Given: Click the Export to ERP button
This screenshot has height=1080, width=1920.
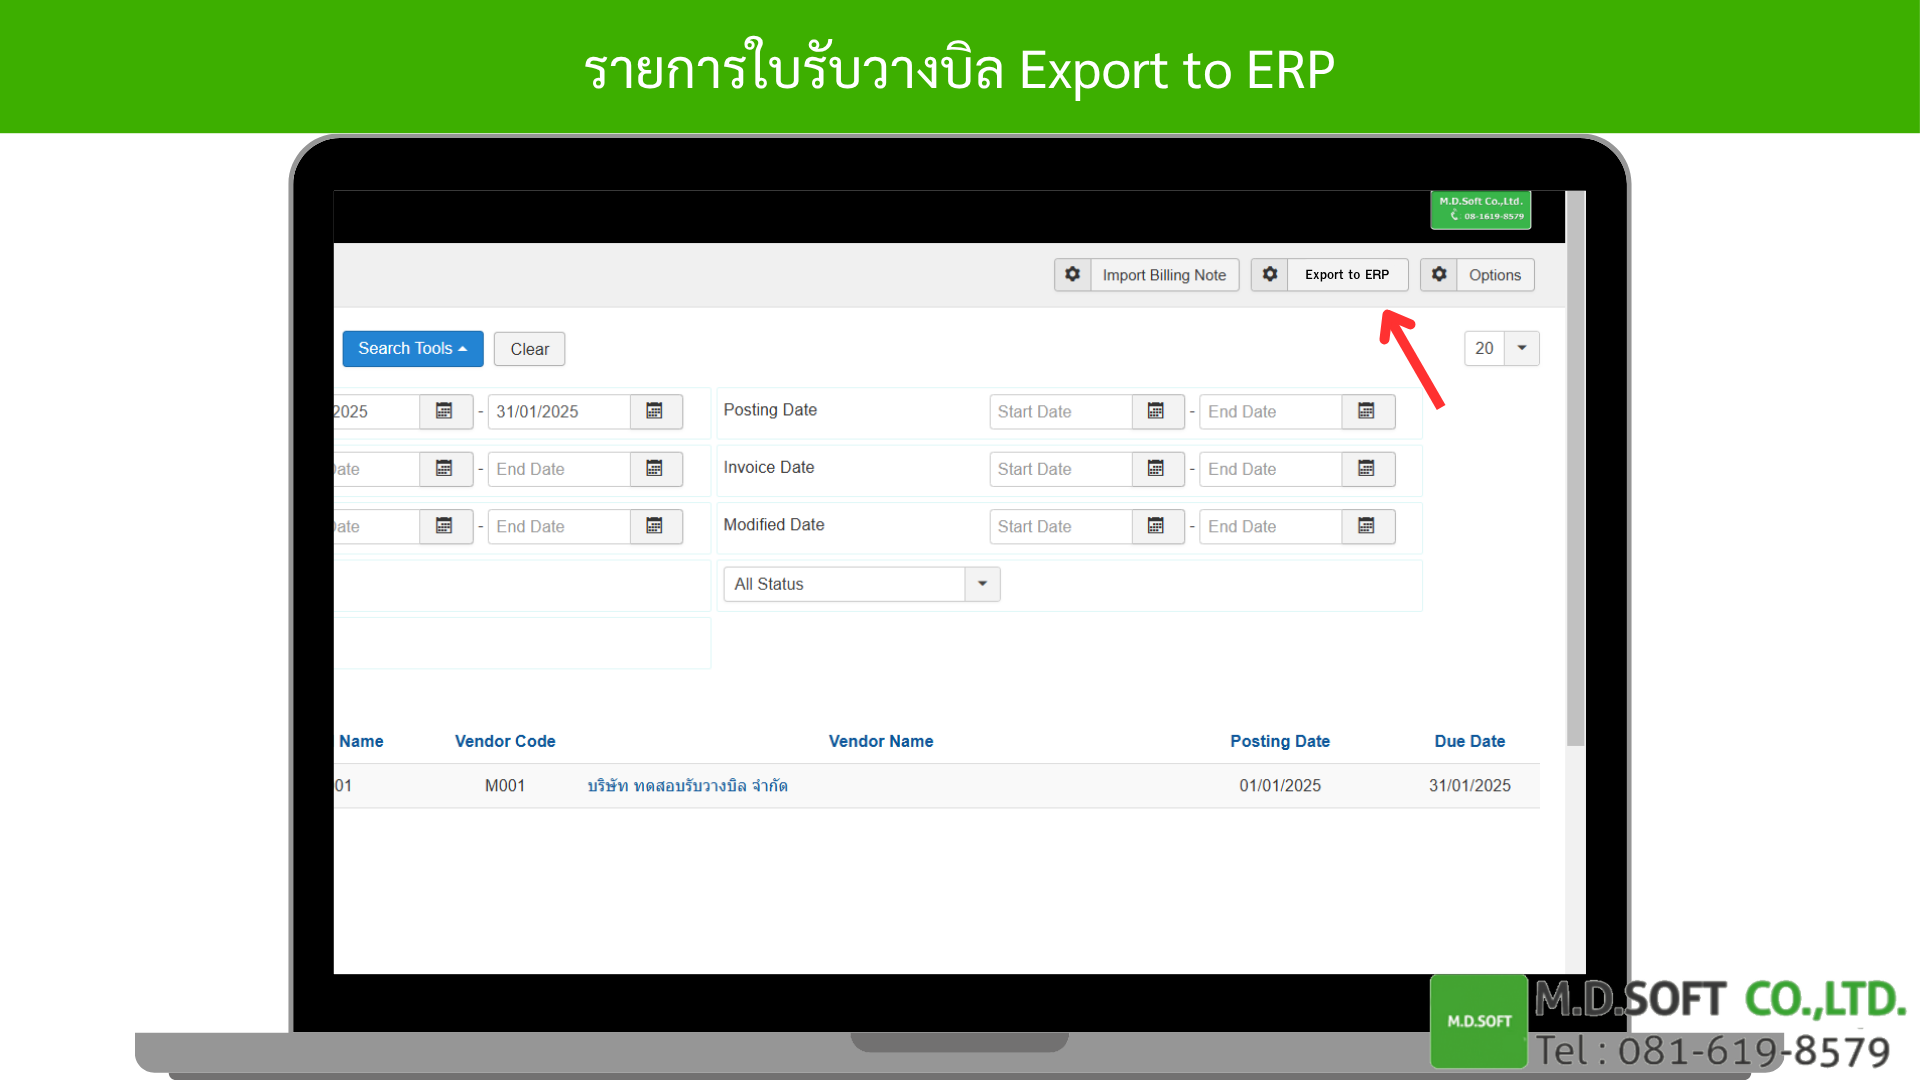Looking at the screenshot, I should [x=1346, y=274].
